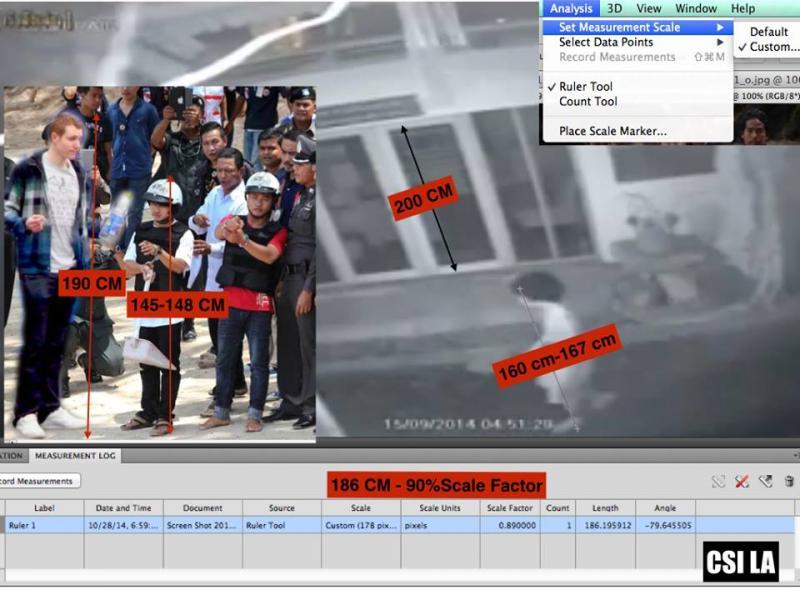Screen dimensions: 800x600
Task: Switch to the Measurement Log tab
Action: [76, 456]
